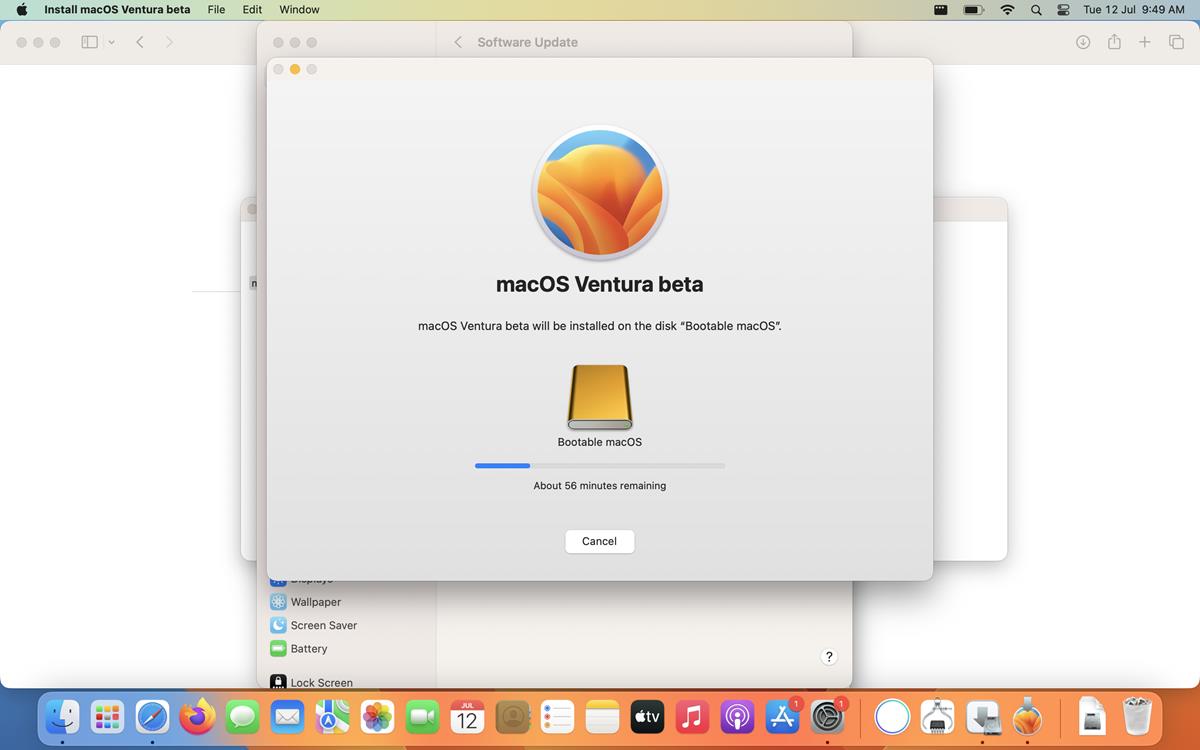Click the Ventura installer icon in Dock
Image resolution: width=1200 pixels, height=750 pixels.
tap(1027, 716)
